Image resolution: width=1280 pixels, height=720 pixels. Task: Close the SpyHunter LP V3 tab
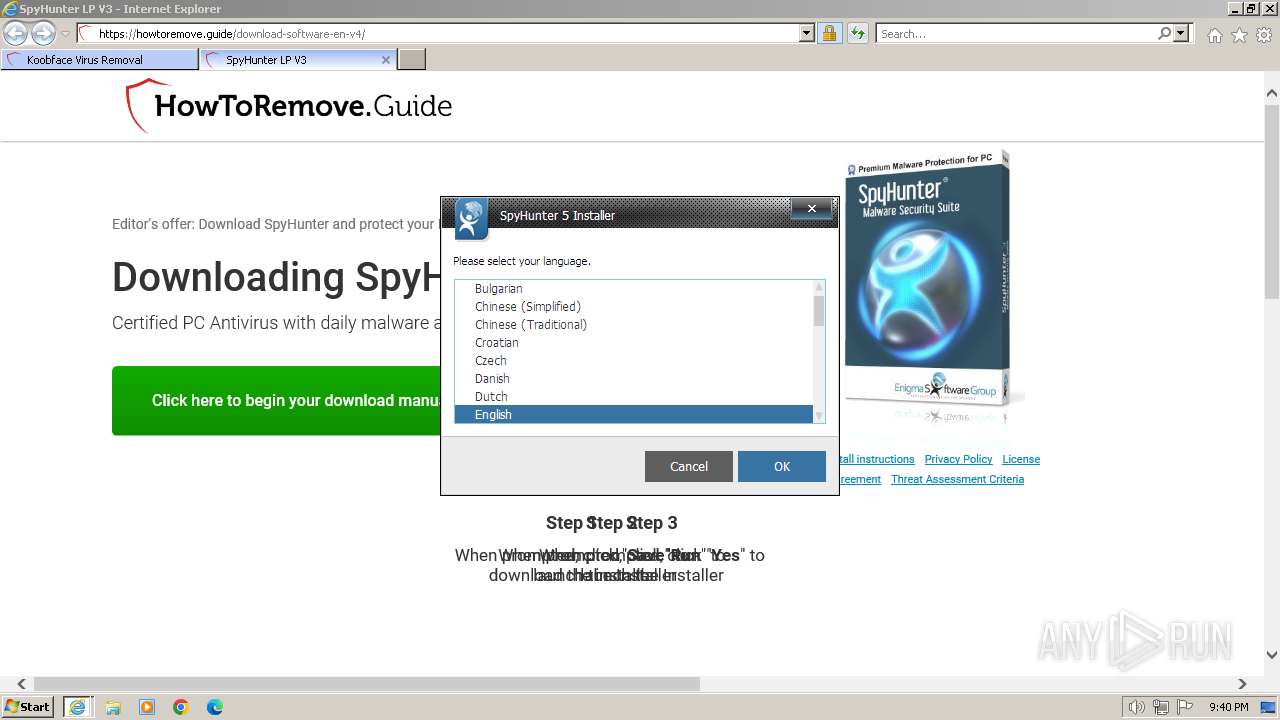click(x=386, y=60)
